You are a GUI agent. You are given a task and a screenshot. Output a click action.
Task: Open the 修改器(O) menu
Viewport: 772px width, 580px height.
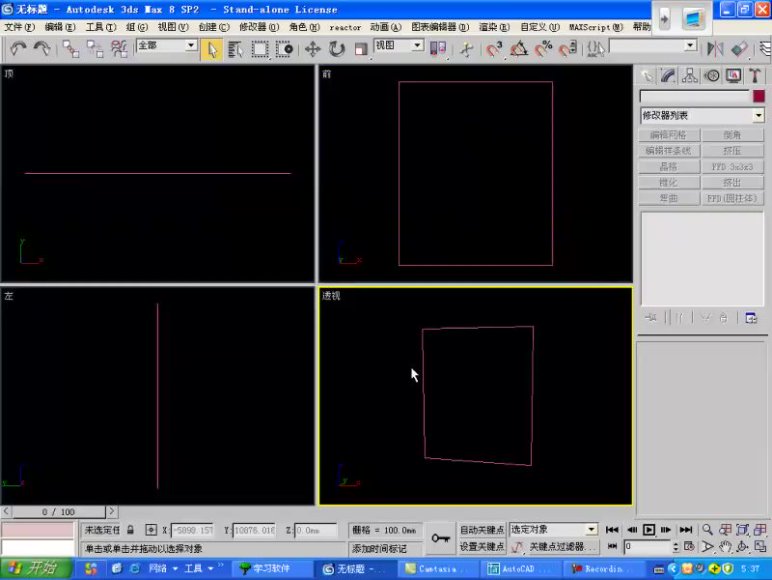[x=258, y=27]
